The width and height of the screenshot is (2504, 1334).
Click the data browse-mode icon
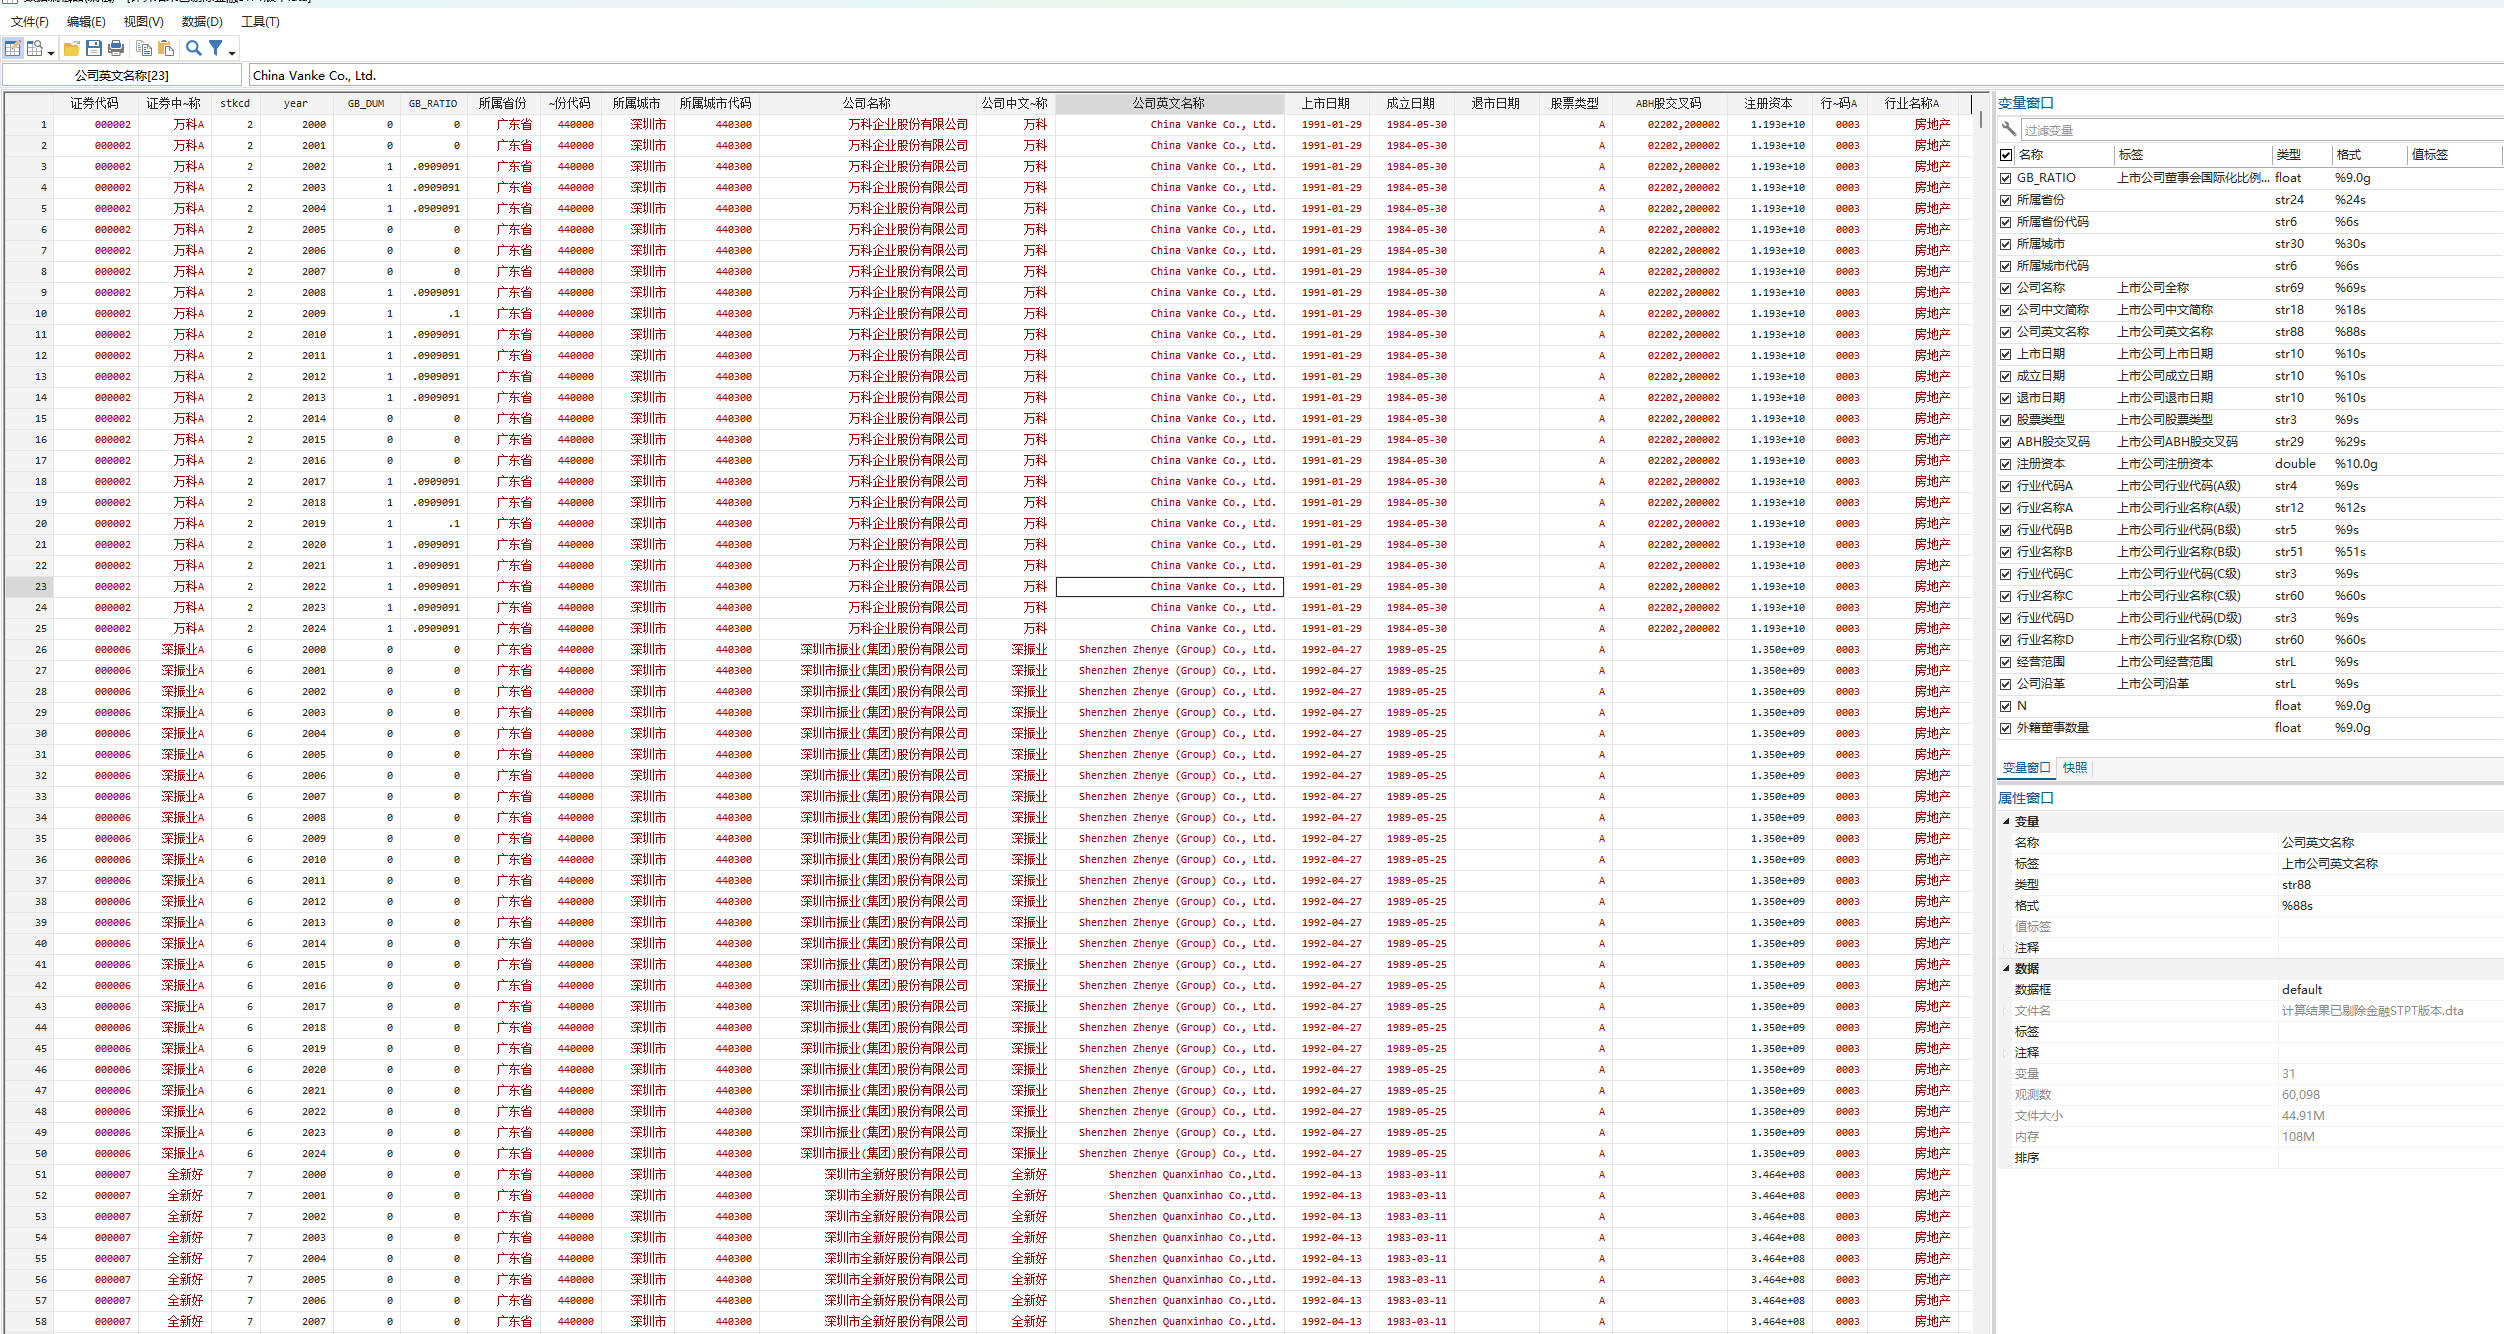35,48
